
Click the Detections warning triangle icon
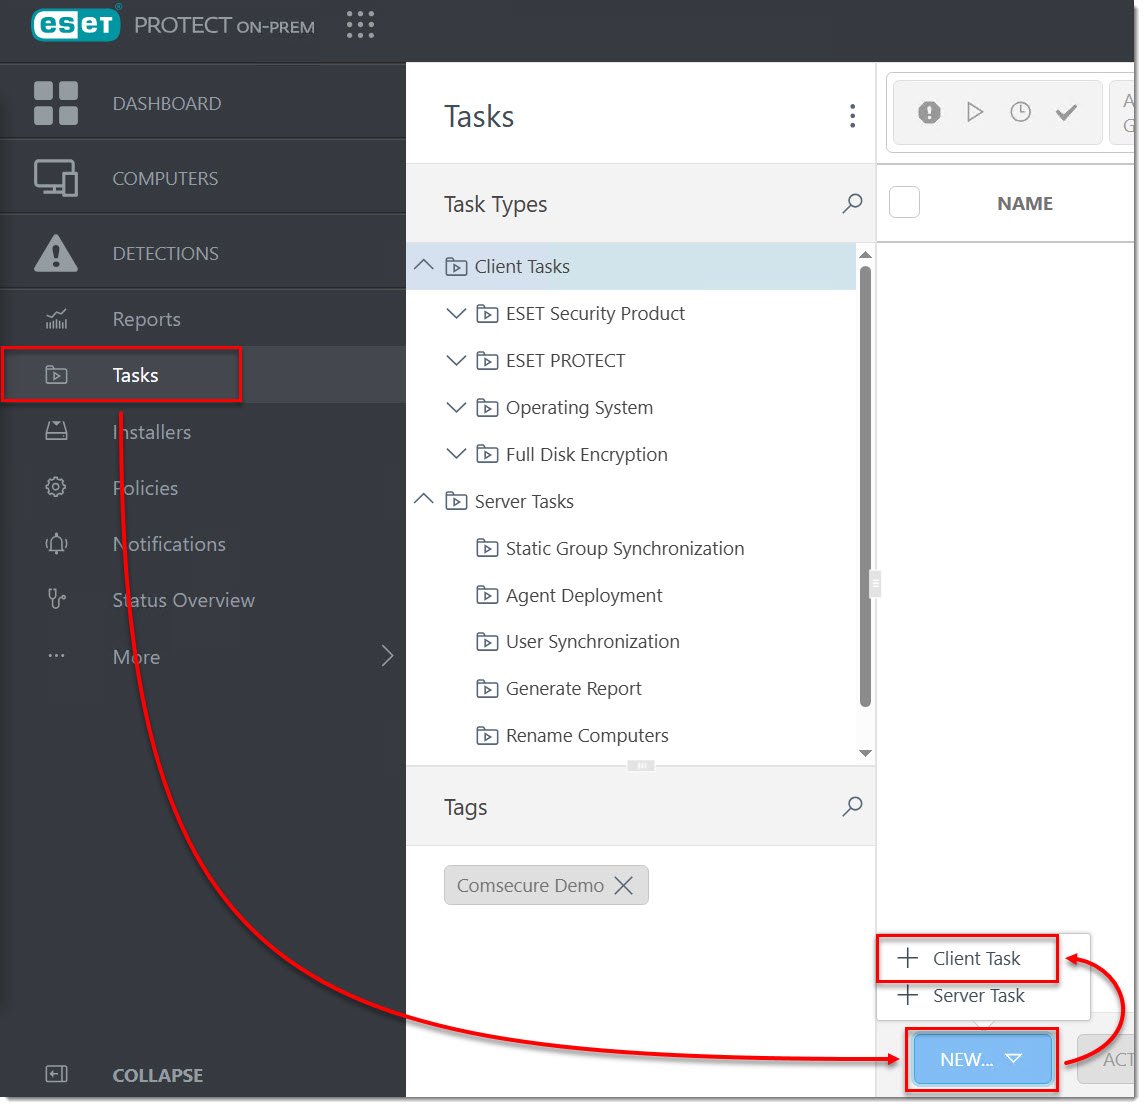(55, 253)
